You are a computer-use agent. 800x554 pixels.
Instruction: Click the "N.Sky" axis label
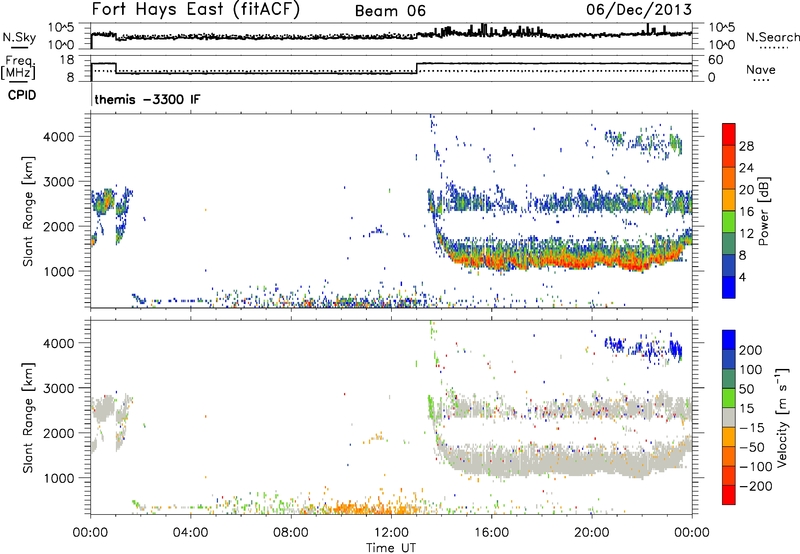click(x=19, y=37)
